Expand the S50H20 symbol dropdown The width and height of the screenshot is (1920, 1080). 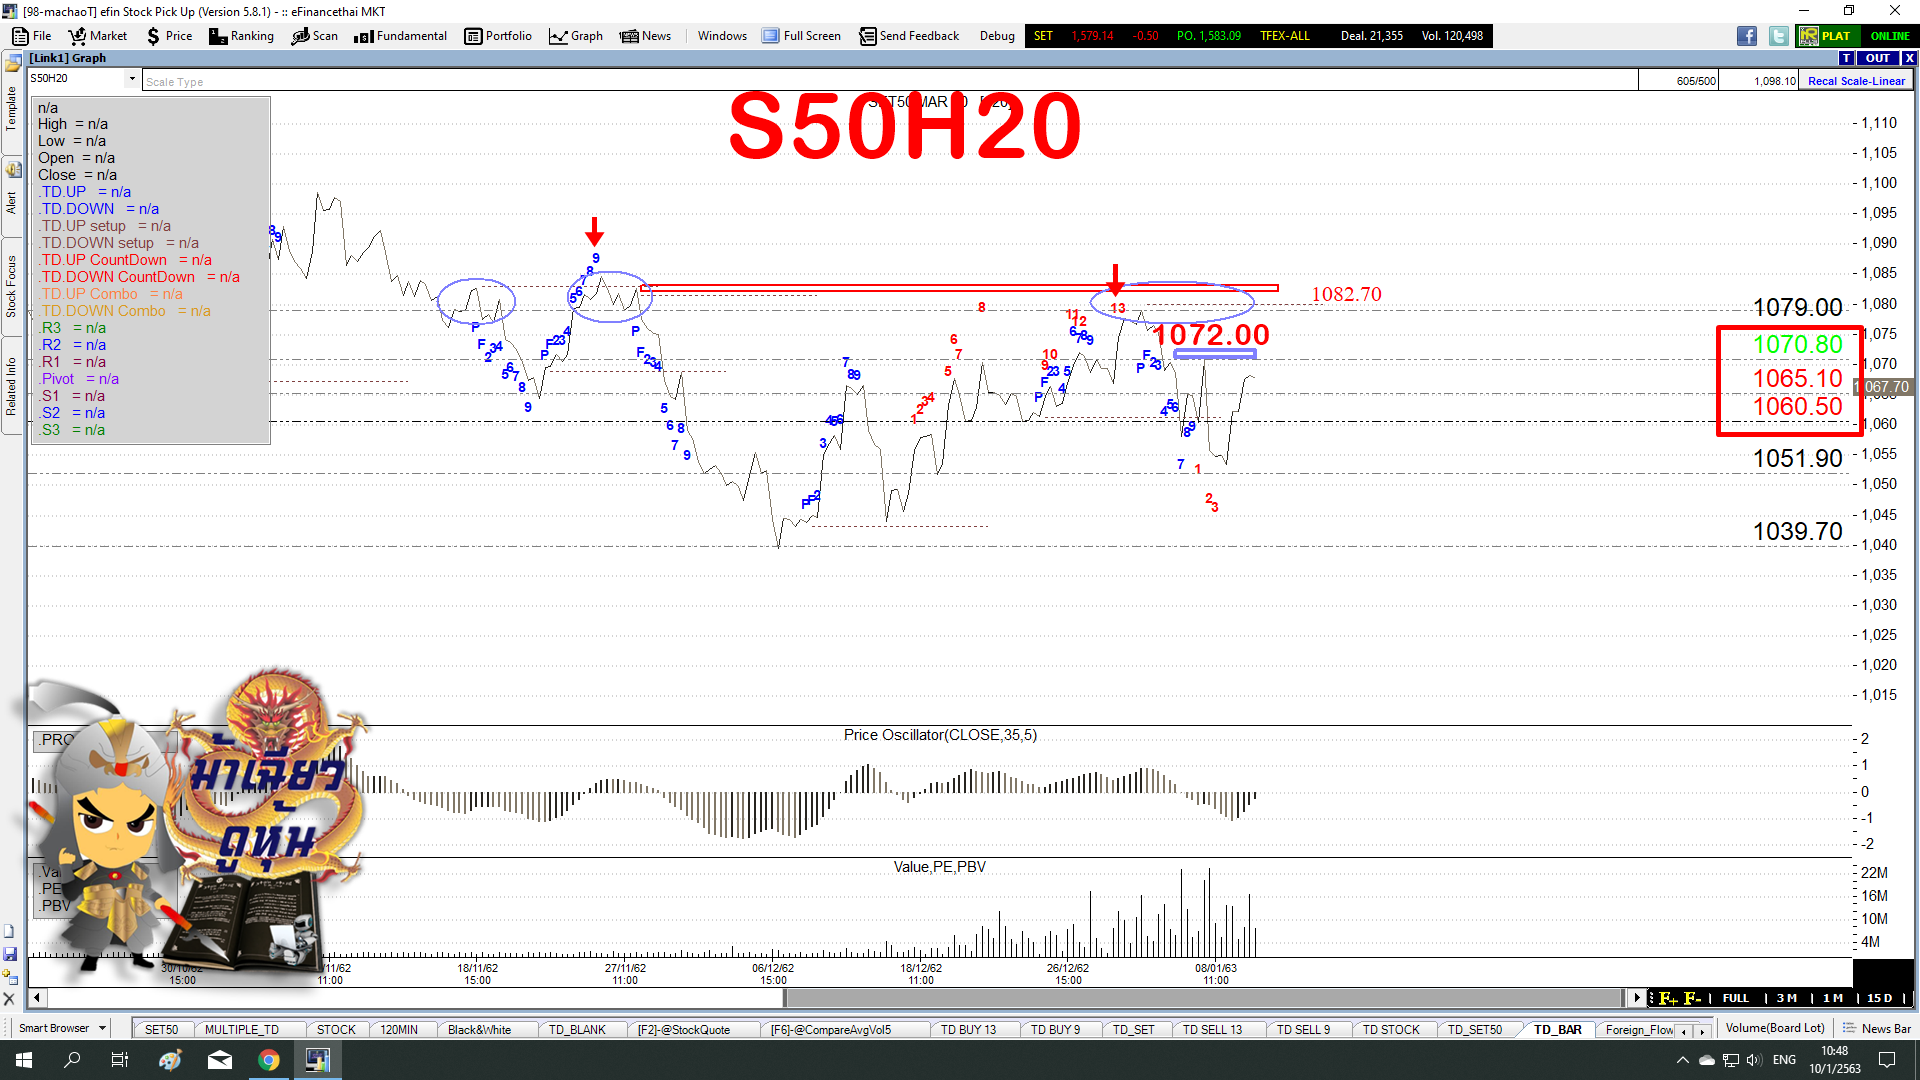coord(132,78)
